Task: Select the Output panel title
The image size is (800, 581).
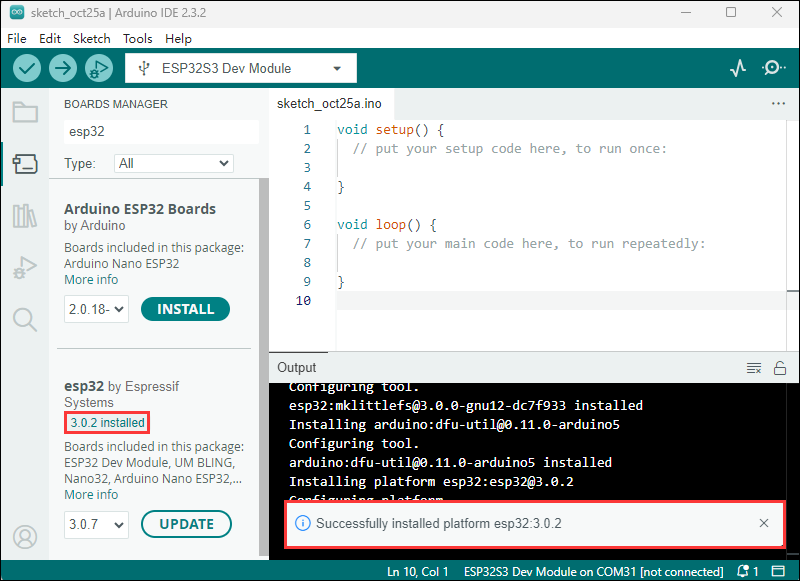Action: [296, 367]
